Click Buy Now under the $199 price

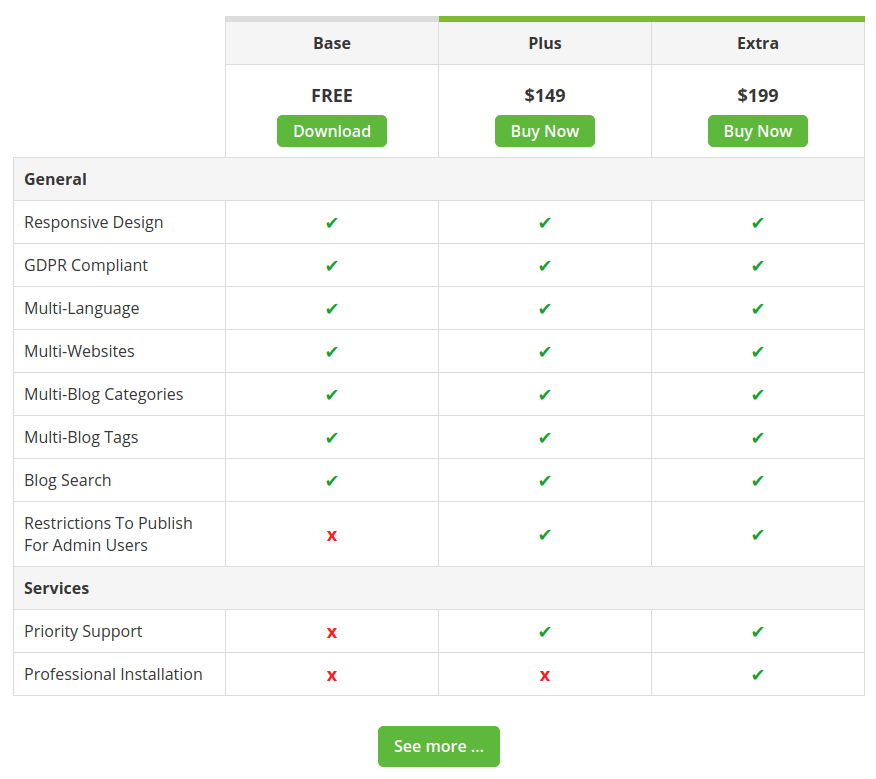[x=758, y=131]
